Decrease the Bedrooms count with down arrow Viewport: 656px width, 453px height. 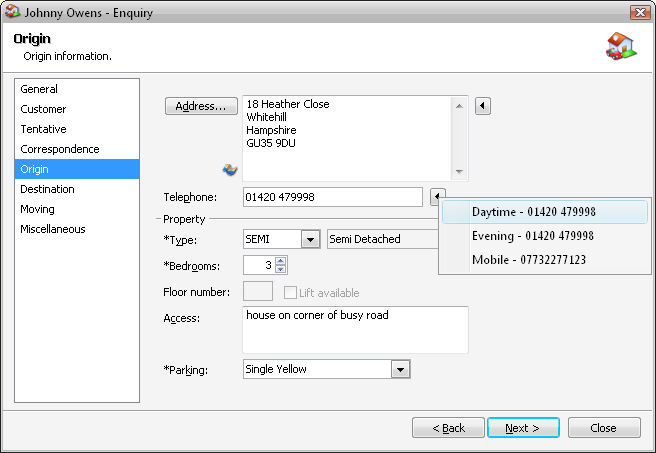coord(280,270)
